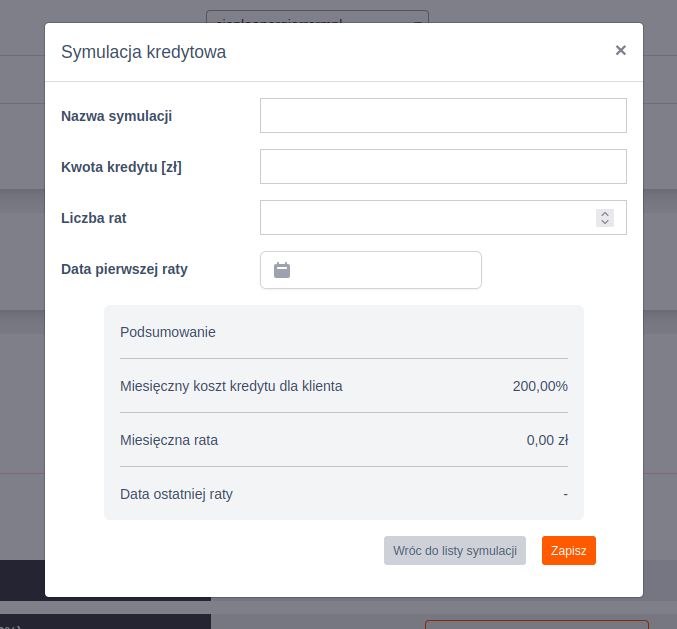Open the dropdown behind the dialog top
This screenshot has width=677, height=629.
coord(317,17)
